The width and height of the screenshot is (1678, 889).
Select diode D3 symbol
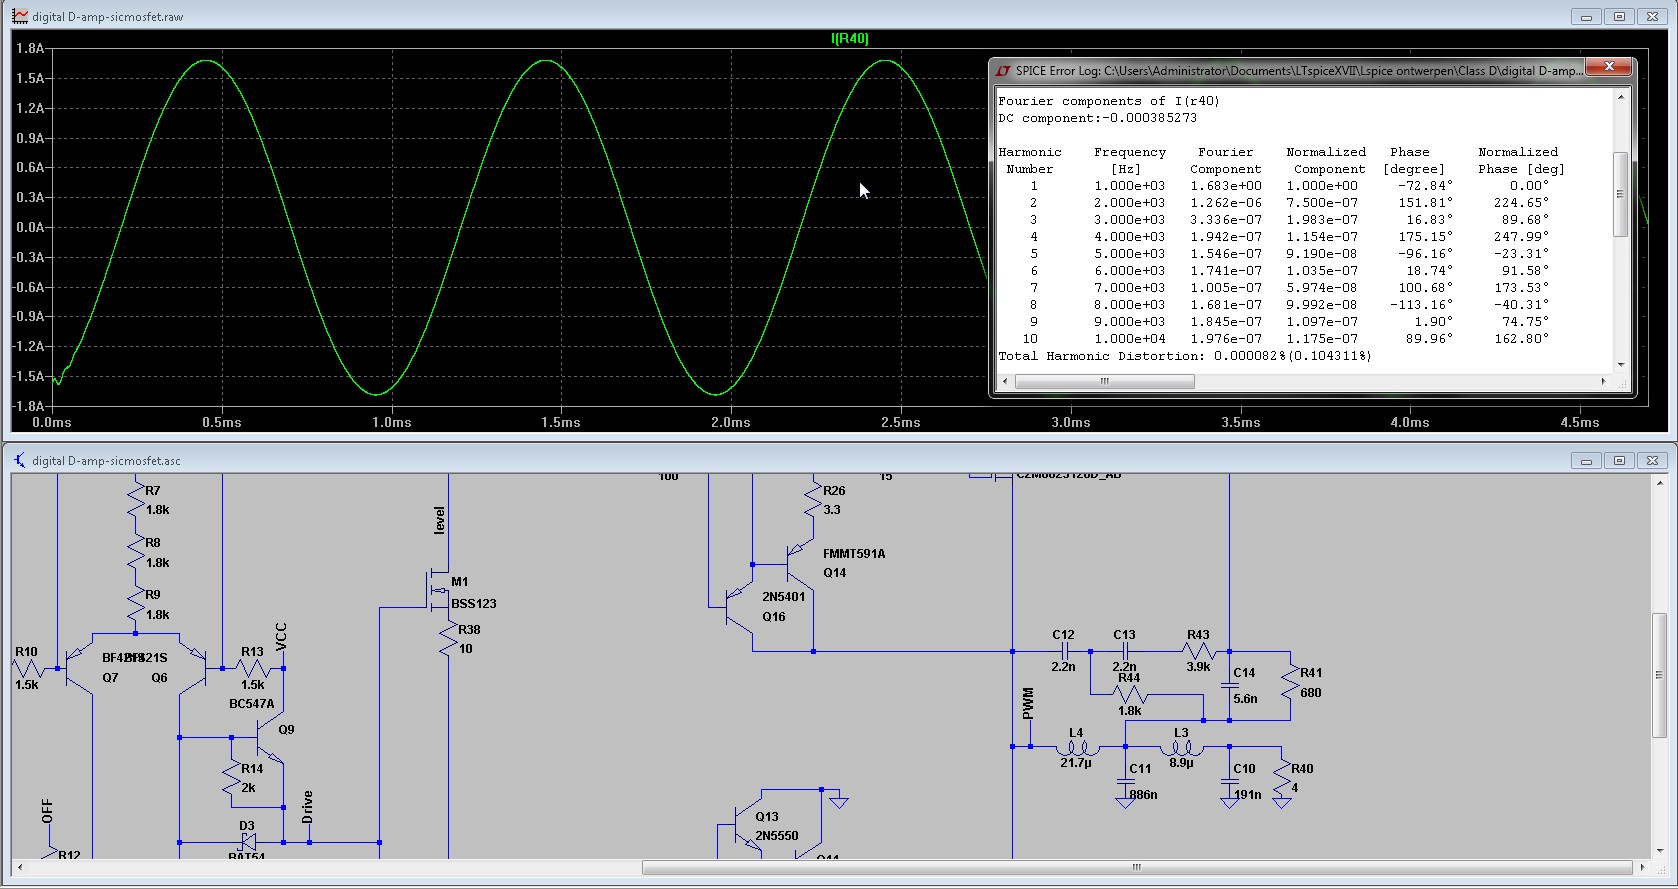pyautogui.click(x=248, y=842)
